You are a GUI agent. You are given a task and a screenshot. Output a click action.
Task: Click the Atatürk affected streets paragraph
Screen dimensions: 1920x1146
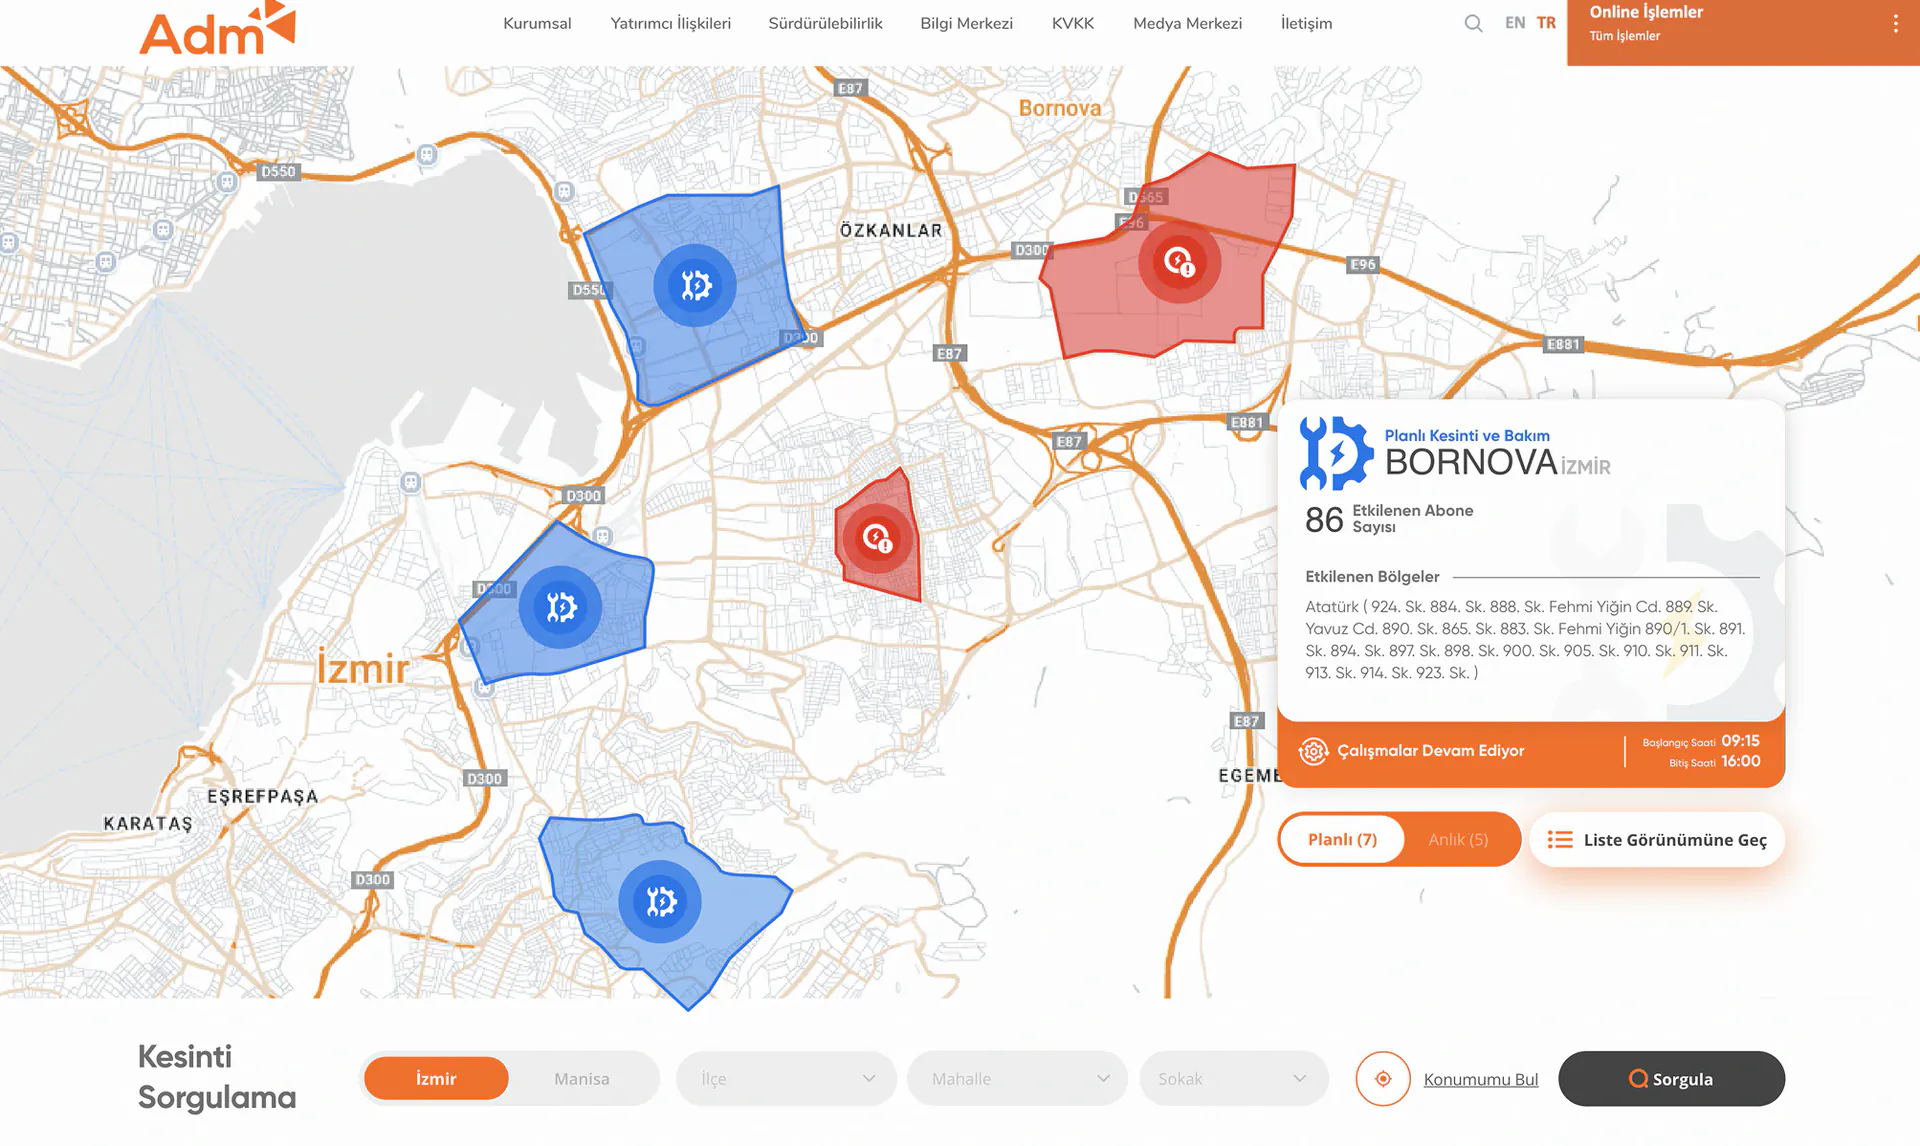(x=1525, y=639)
